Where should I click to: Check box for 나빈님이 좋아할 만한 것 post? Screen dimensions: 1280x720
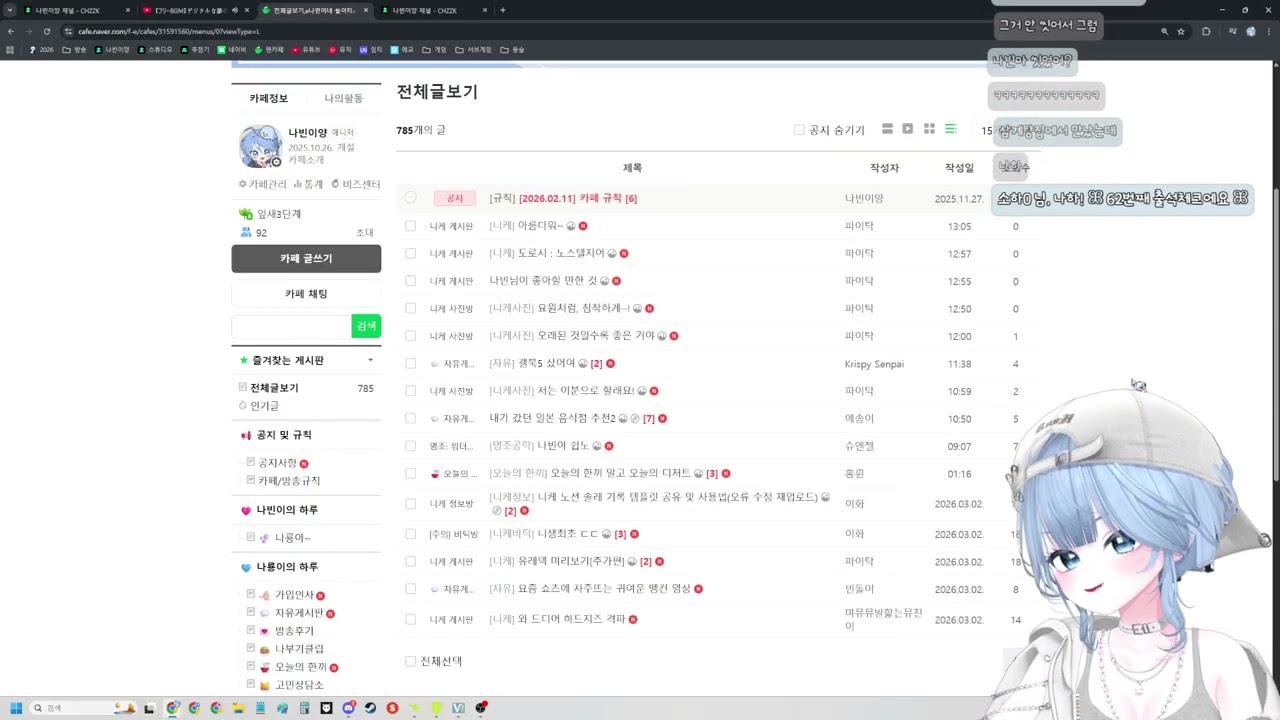tap(410, 281)
